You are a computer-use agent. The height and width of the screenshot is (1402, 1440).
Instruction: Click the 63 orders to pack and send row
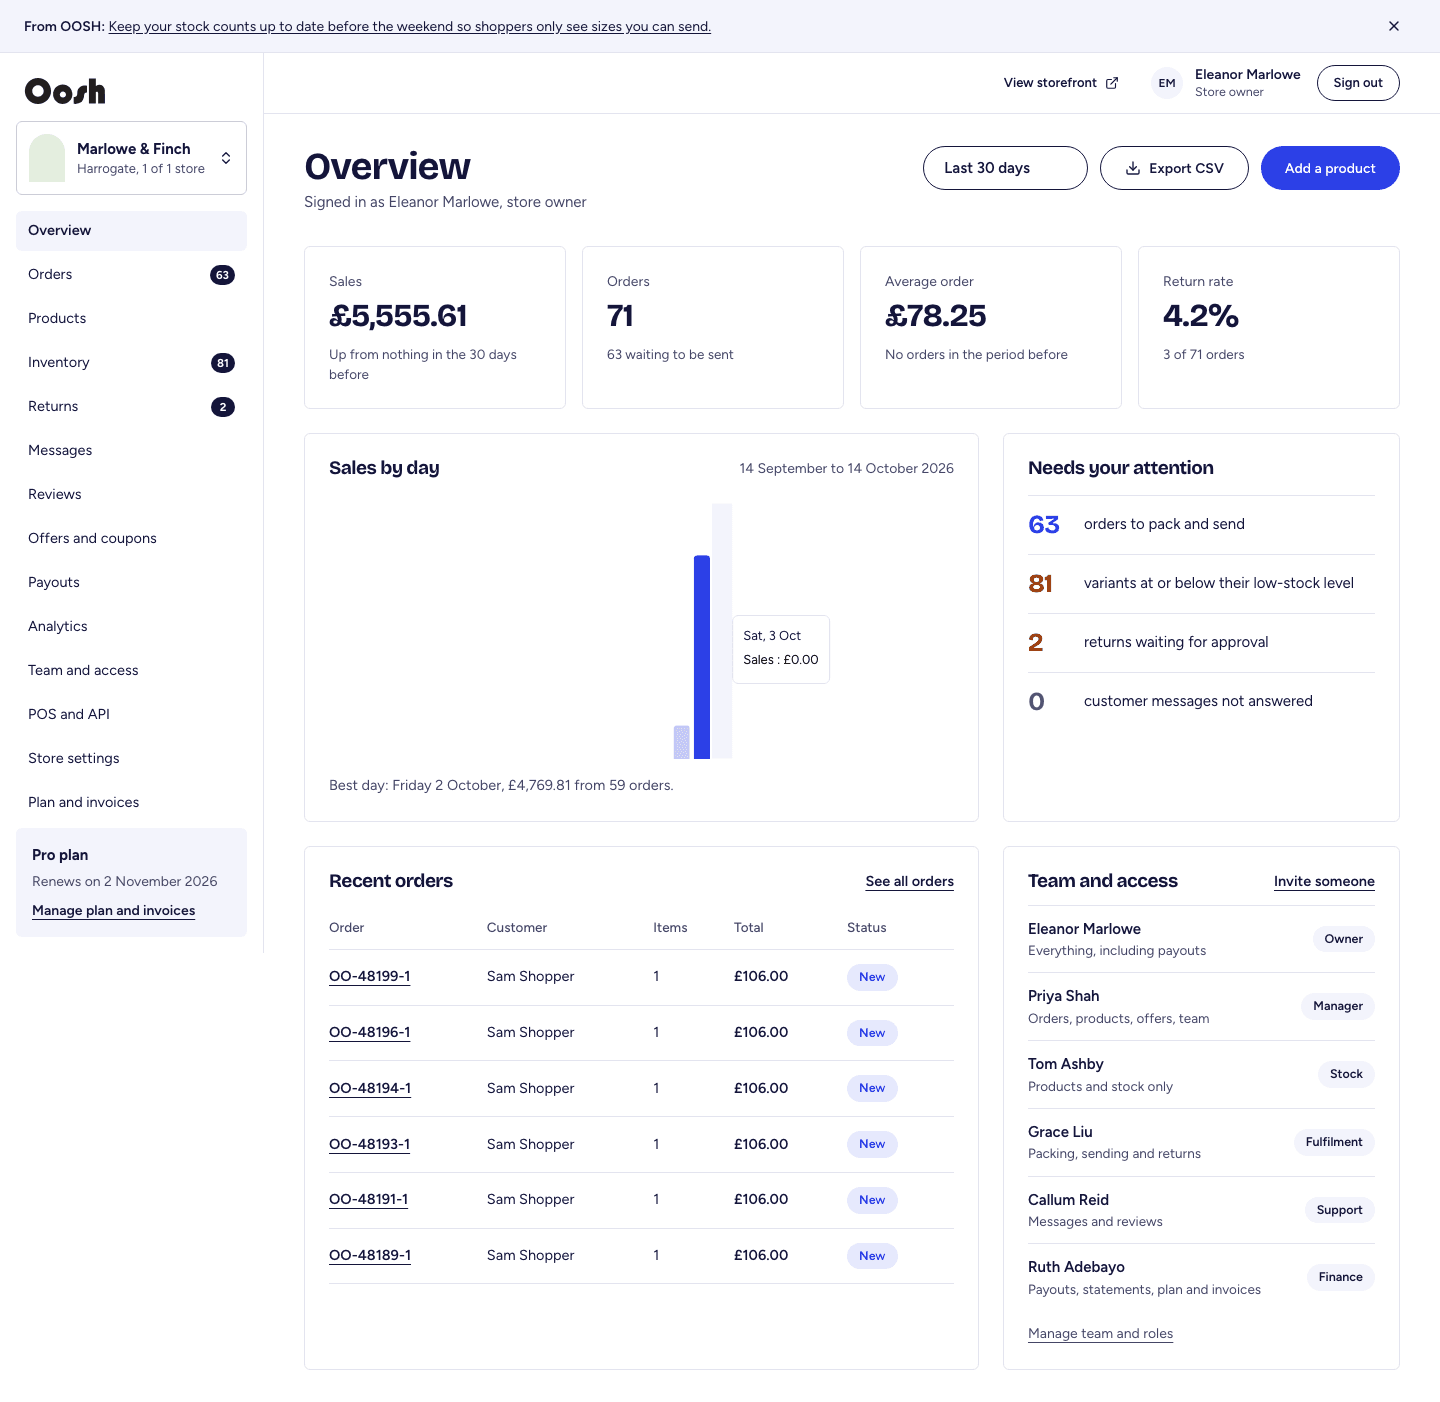point(1201,525)
